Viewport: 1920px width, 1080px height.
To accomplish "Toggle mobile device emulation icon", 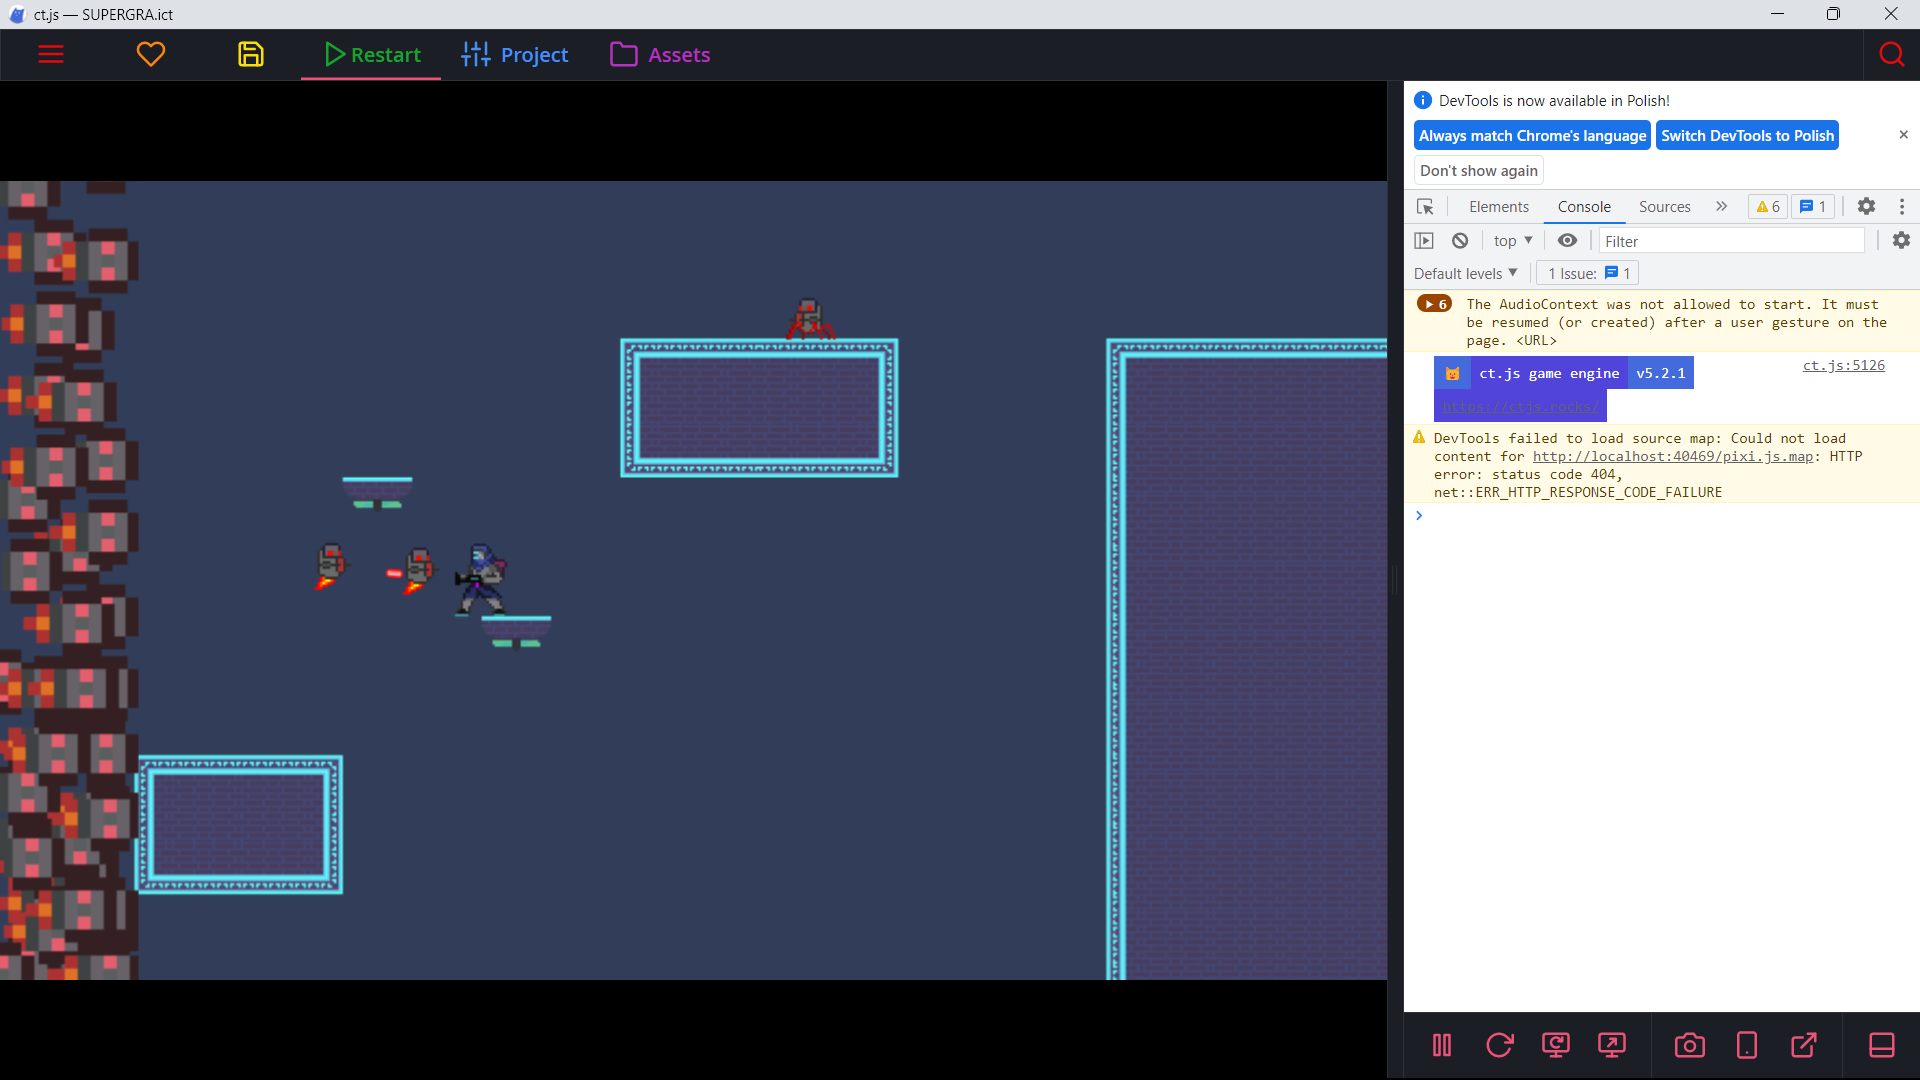I will (x=1747, y=1045).
